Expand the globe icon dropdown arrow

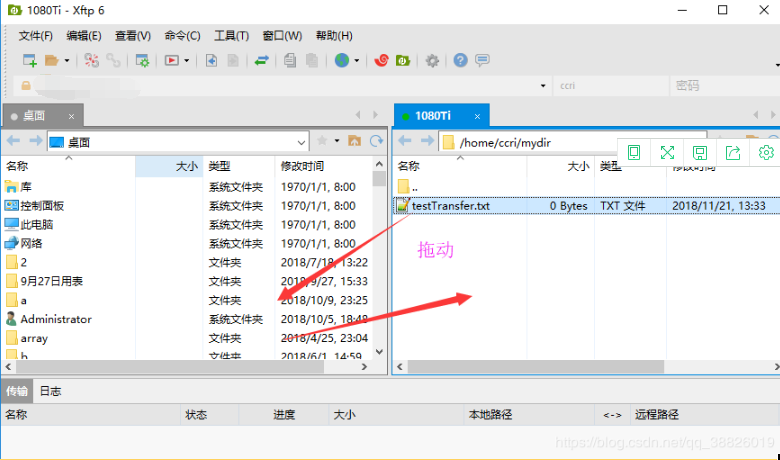tap(357, 61)
